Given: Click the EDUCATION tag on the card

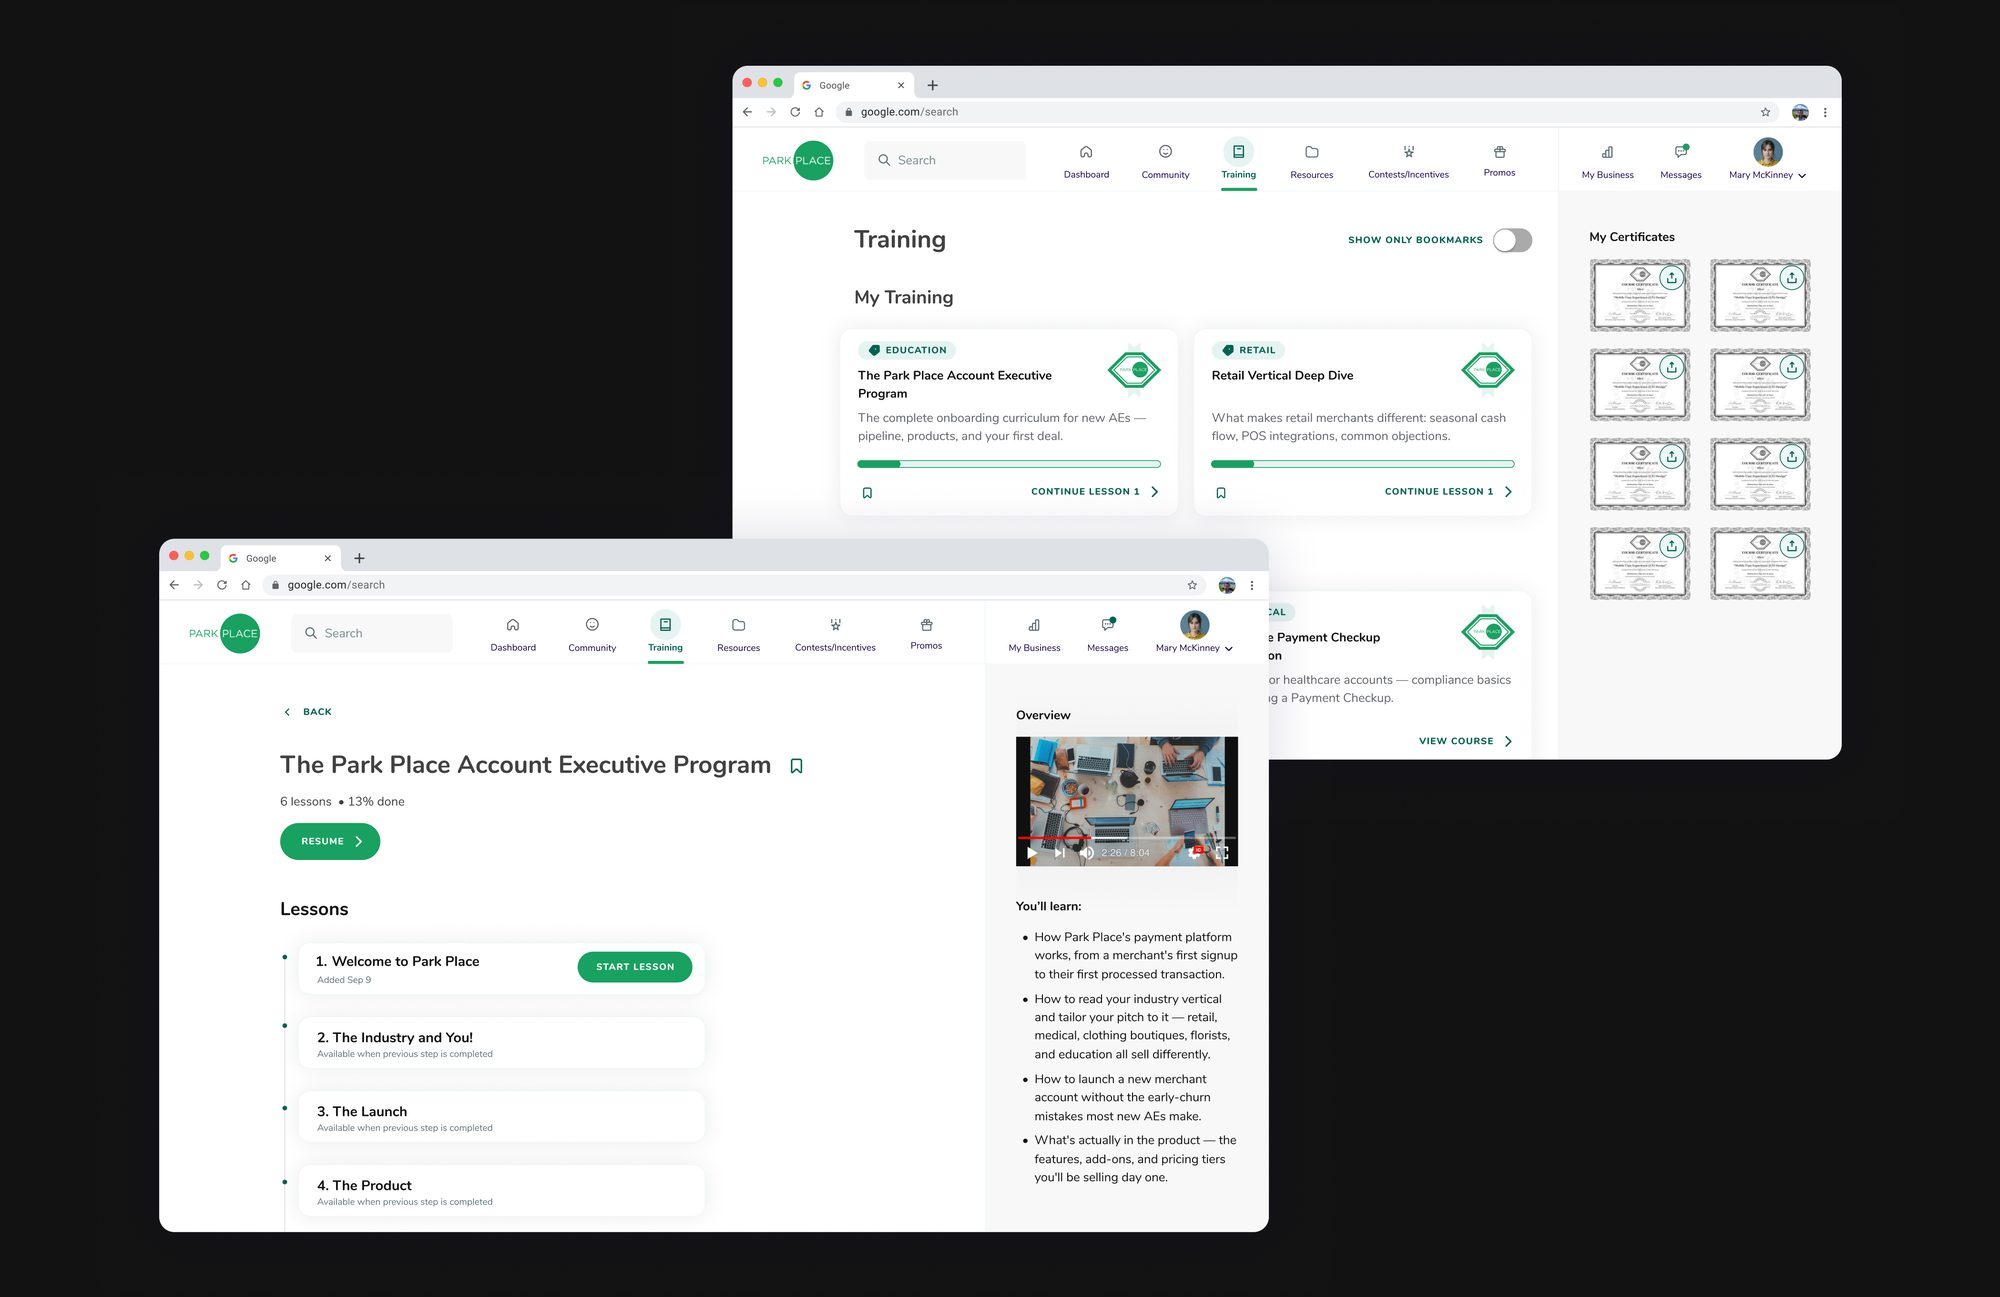Looking at the screenshot, I should pos(907,350).
